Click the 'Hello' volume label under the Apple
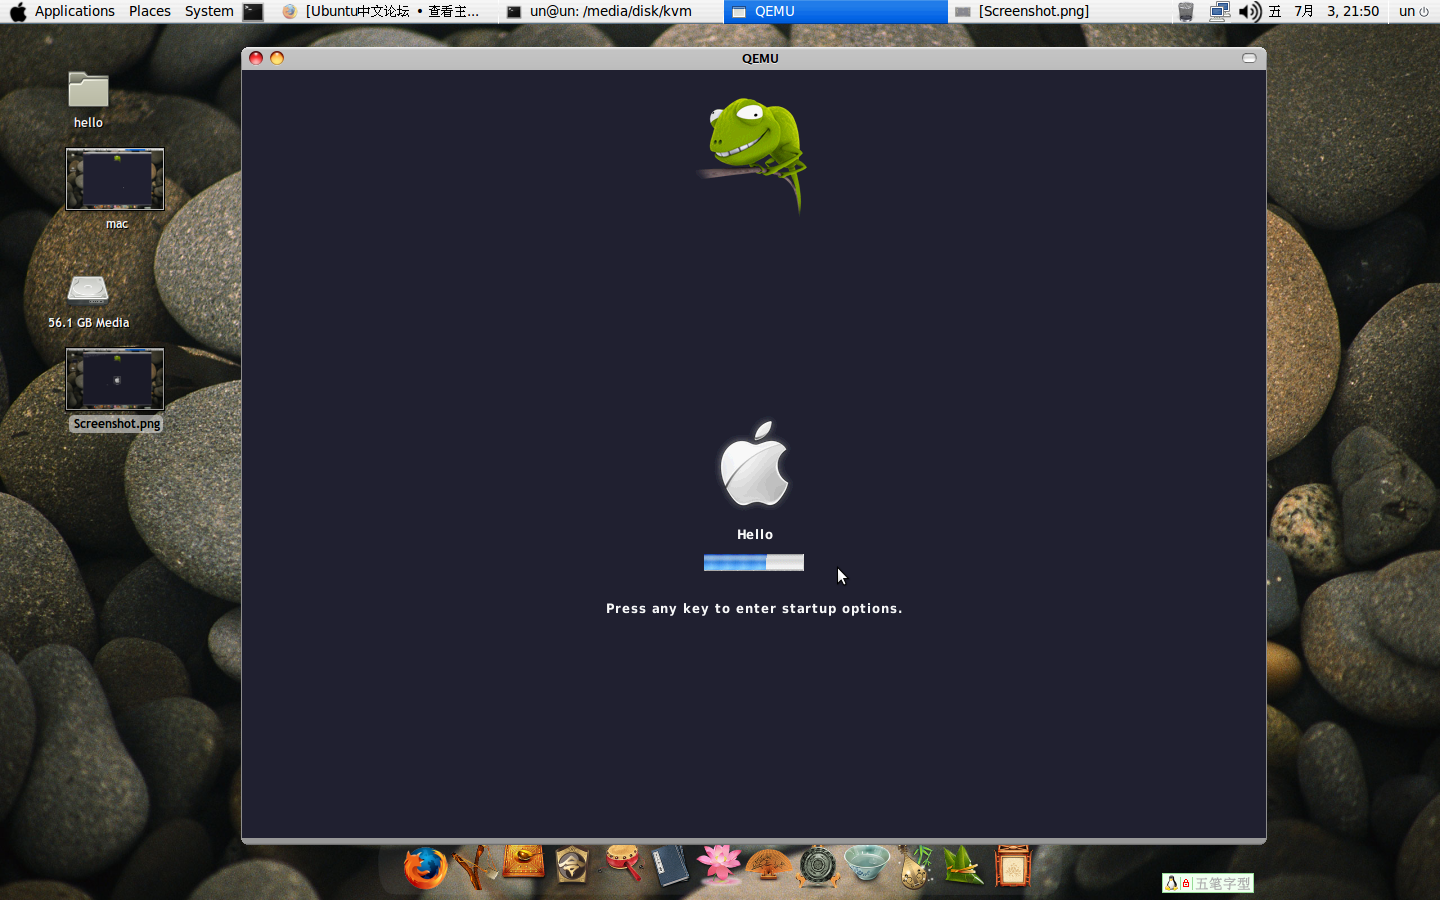 755,534
